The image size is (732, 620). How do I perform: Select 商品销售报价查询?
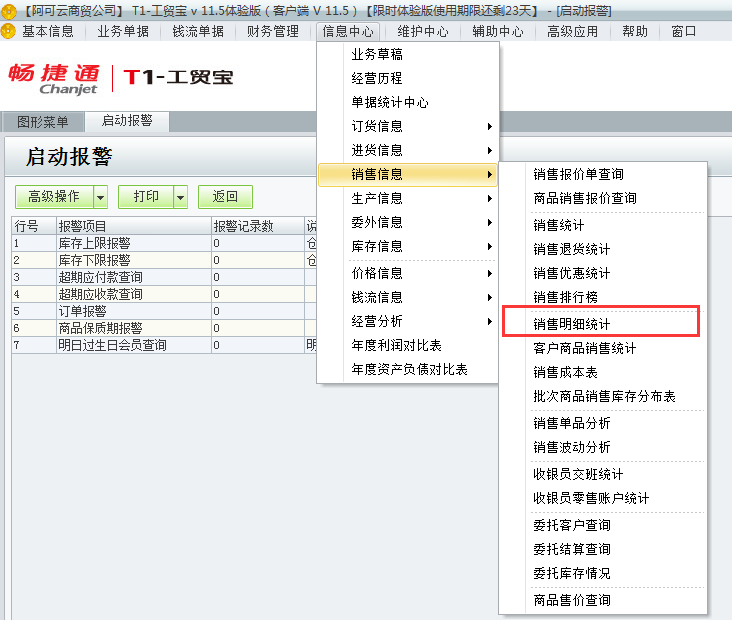(x=603, y=198)
